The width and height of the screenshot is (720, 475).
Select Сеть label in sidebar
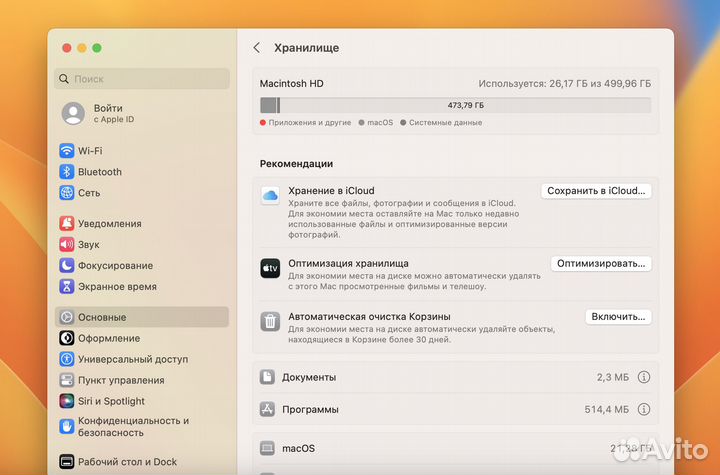click(x=89, y=193)
